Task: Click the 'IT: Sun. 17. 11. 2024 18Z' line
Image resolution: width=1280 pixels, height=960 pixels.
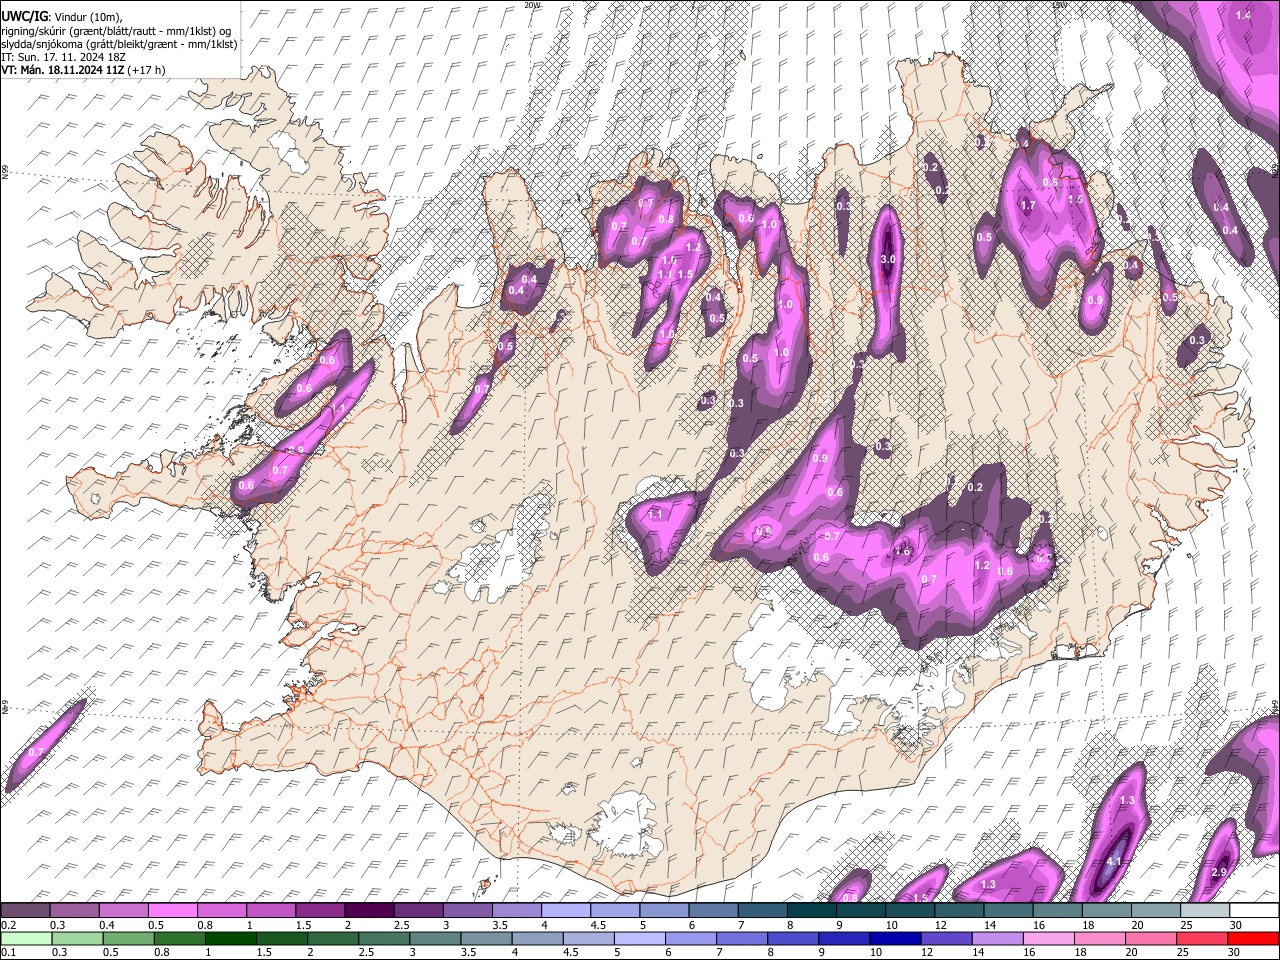Action: point(63,57)
